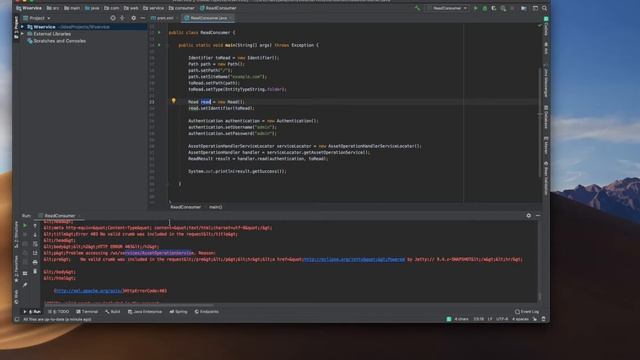Click UTF-8 encoding in status bar

[502, 319]
